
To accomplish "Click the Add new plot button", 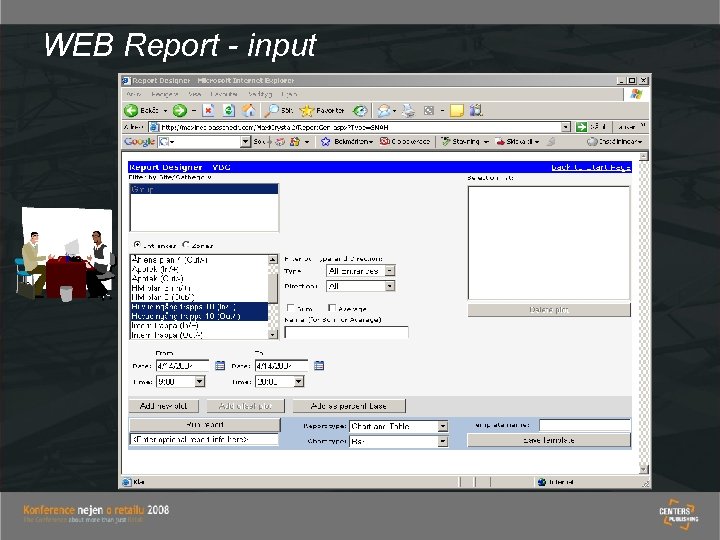I will point(163,406).
